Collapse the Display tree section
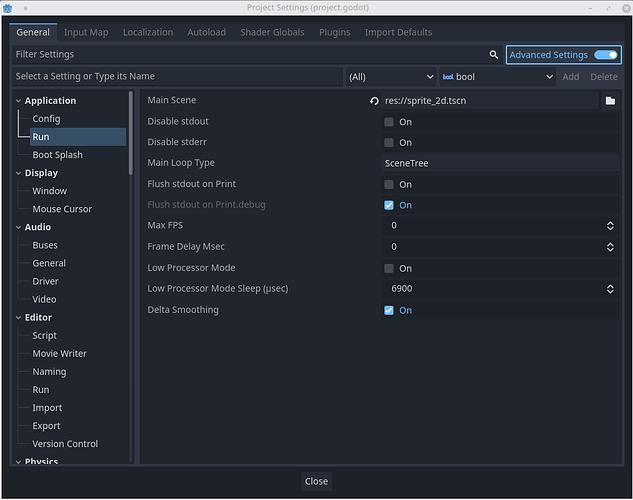Image resolution: width=633 pixels, height=500 pixels. point(18,173)
